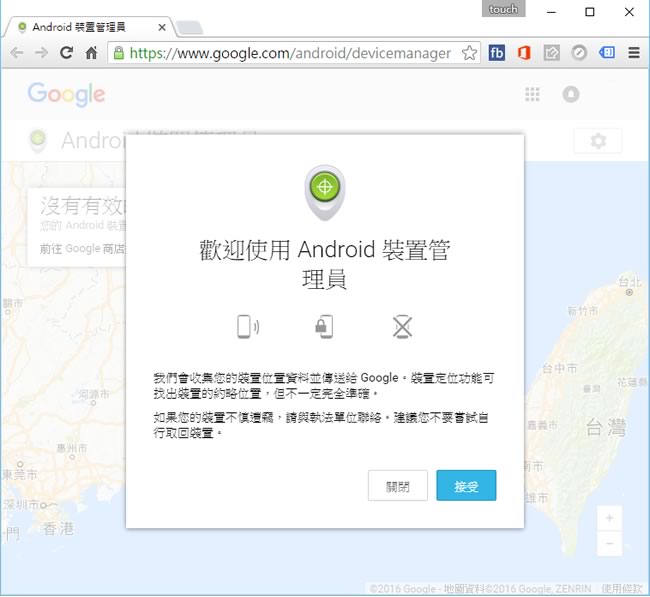This screenshot has height=597, width=650.
Task: Click the browser back arrow
Action: coord(16,53)
